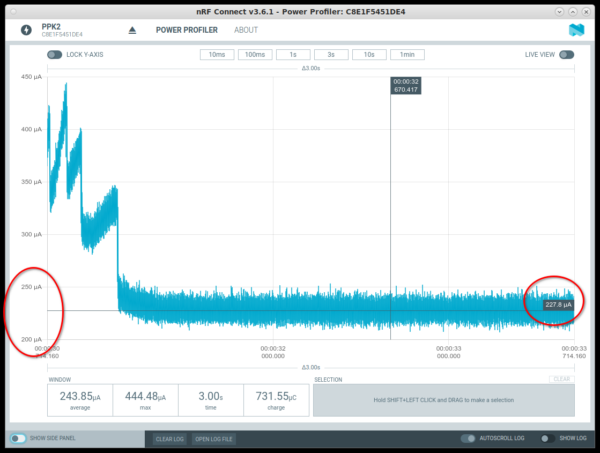Toggle the Live View switch
Screen dimensions: 600x453
566,54
